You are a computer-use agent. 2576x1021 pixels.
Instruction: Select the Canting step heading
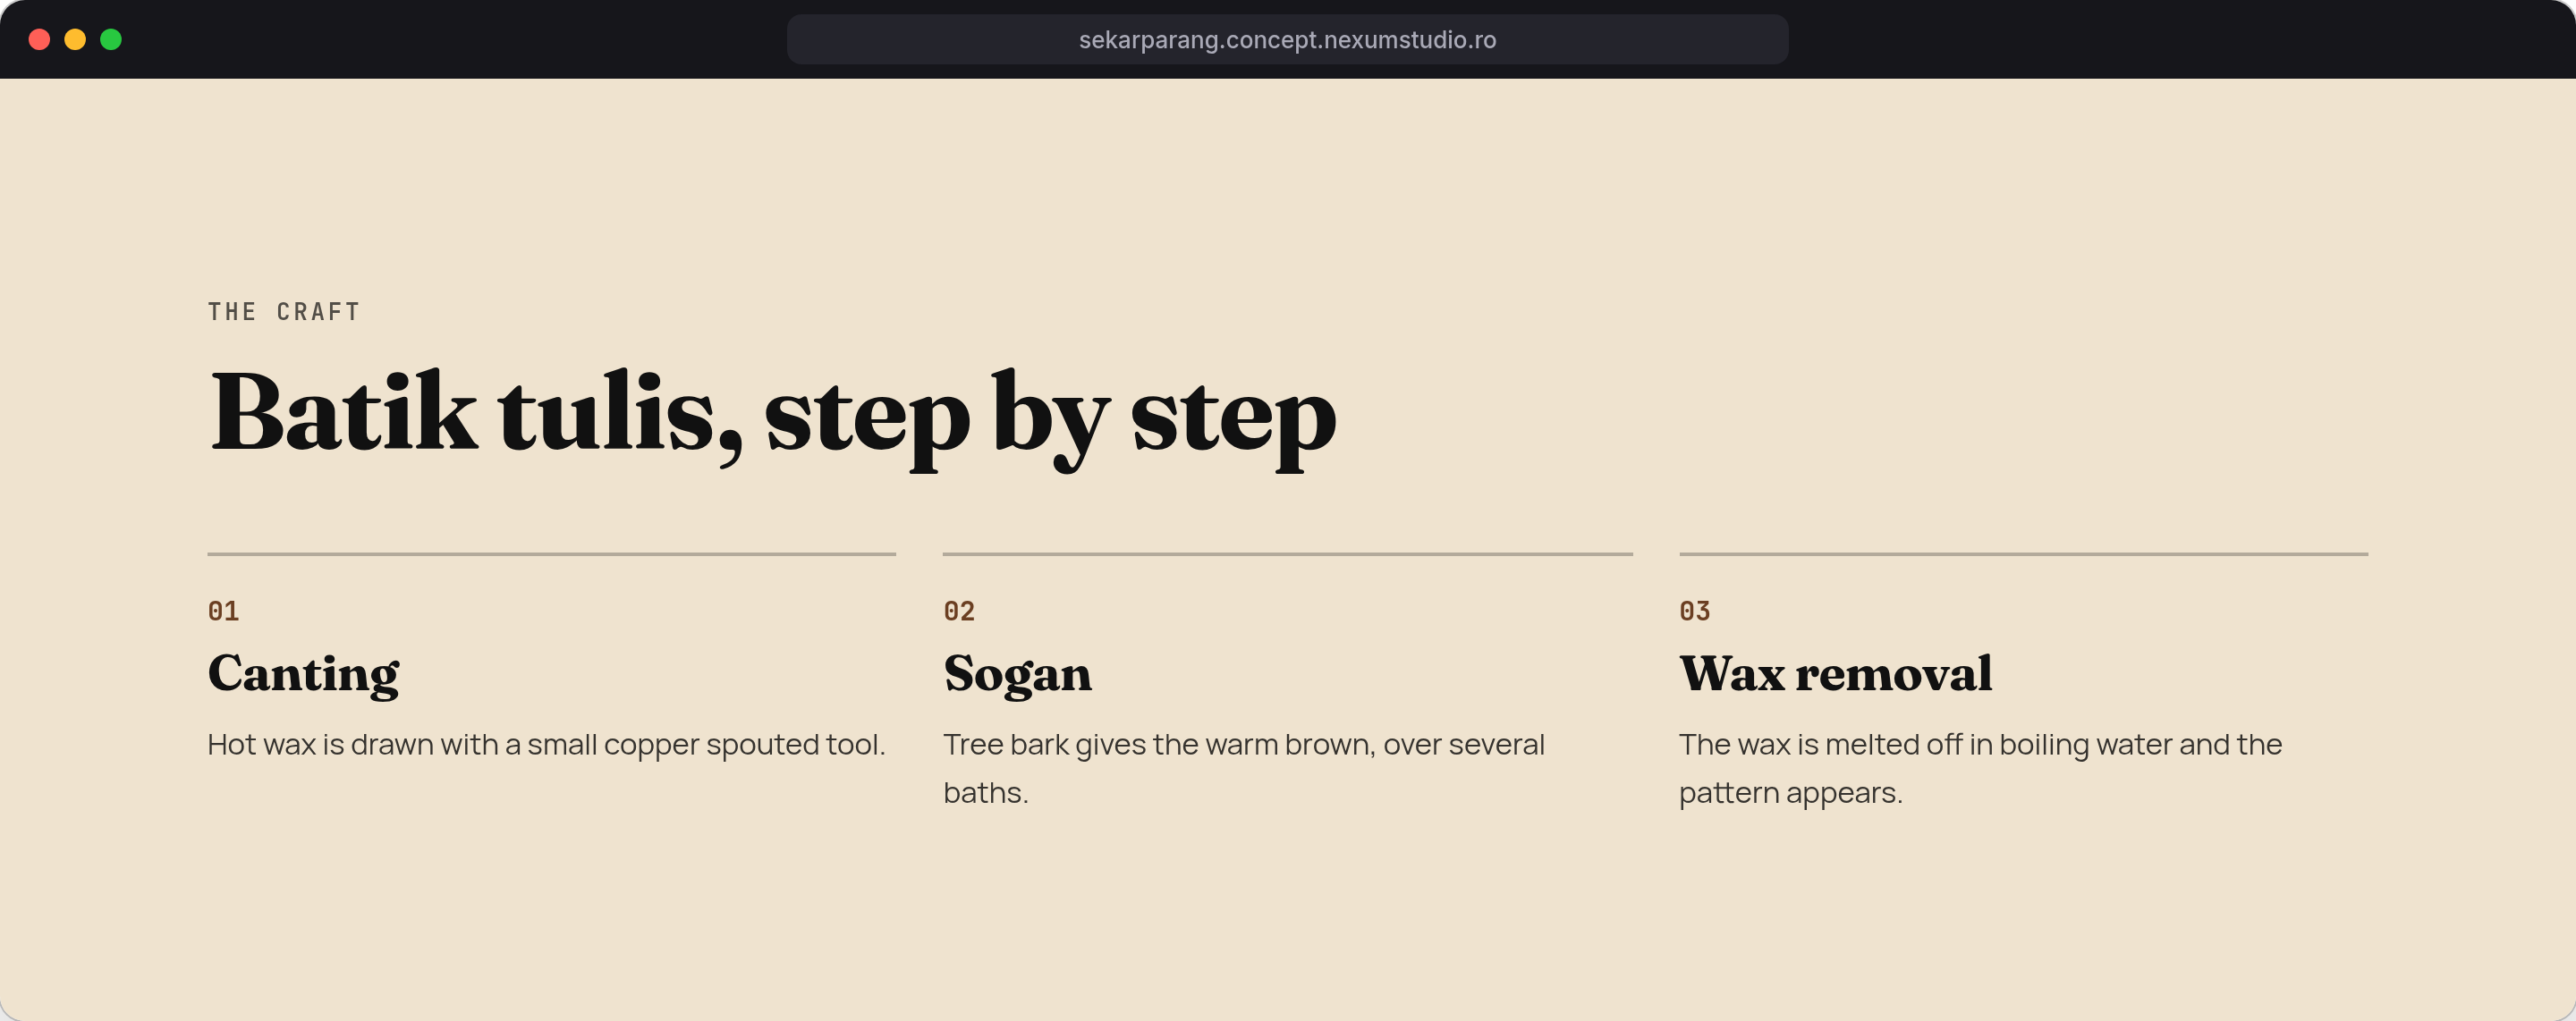(x=303, y=674)
